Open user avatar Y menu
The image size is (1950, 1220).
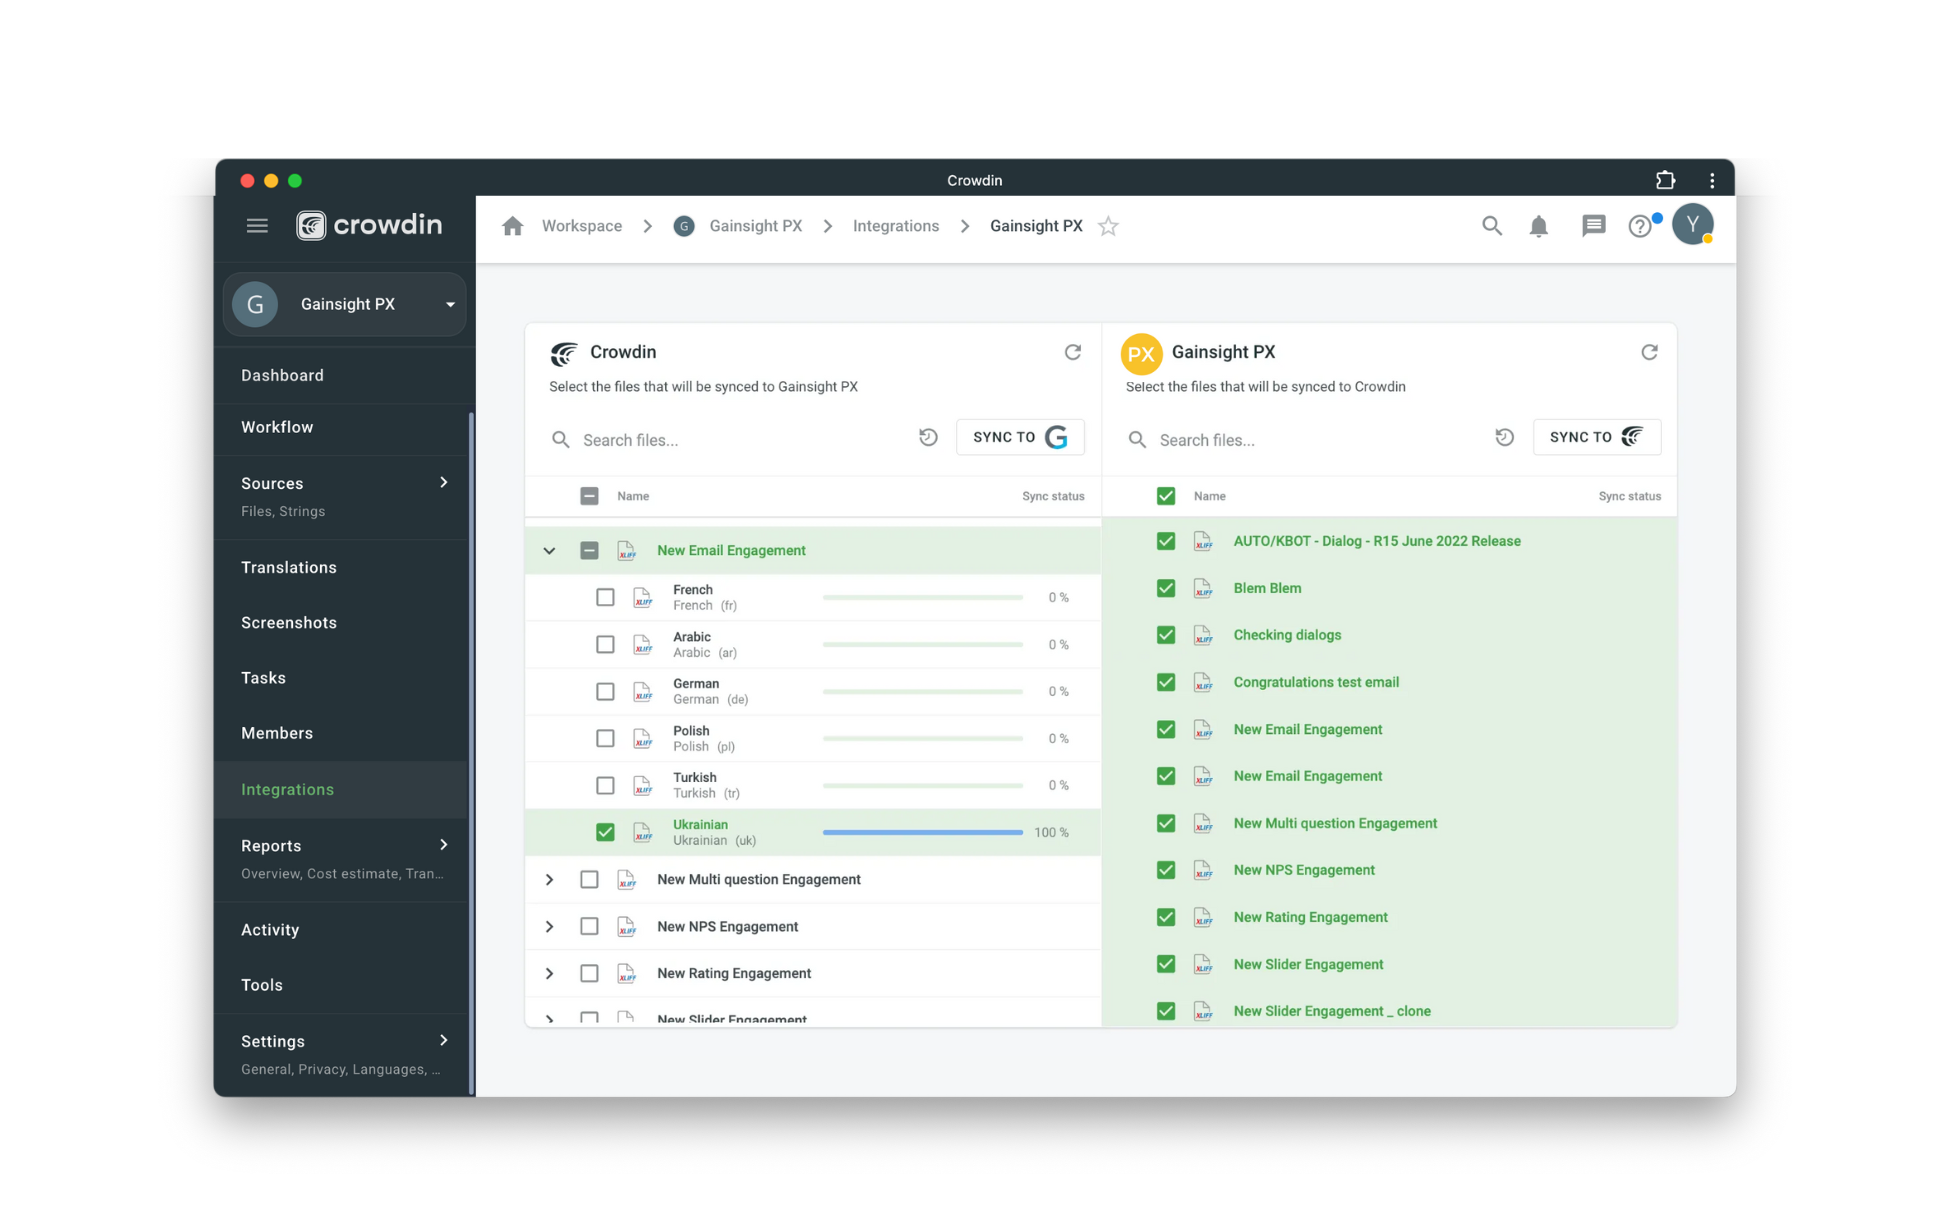tap(1693, 225)
